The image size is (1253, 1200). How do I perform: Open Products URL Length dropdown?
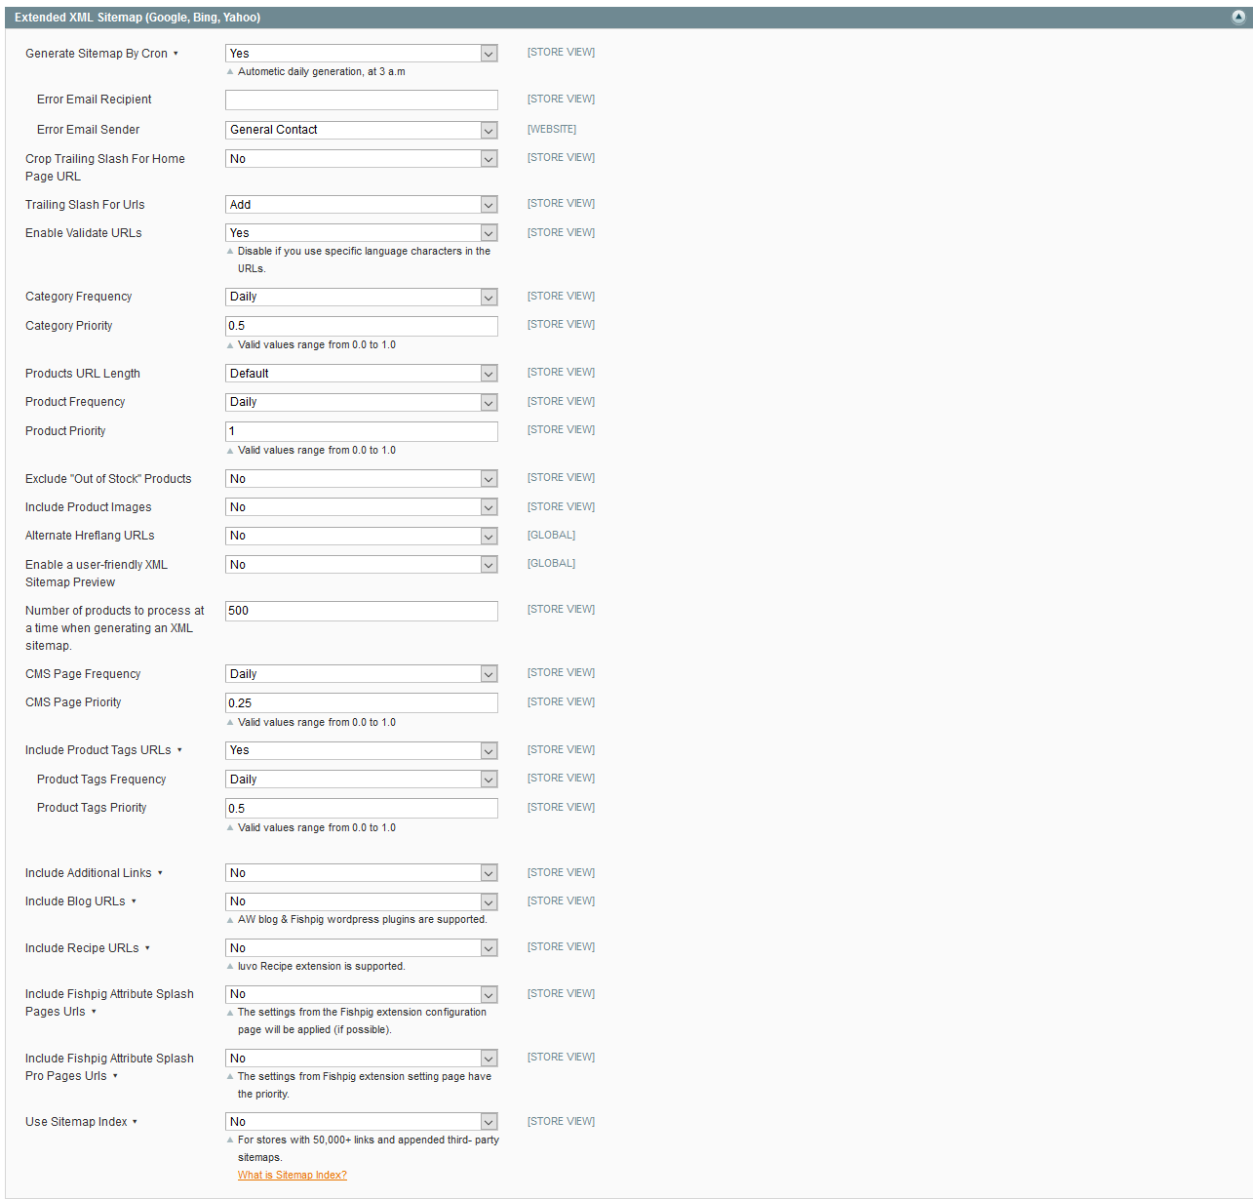click(x=361, y=374)
